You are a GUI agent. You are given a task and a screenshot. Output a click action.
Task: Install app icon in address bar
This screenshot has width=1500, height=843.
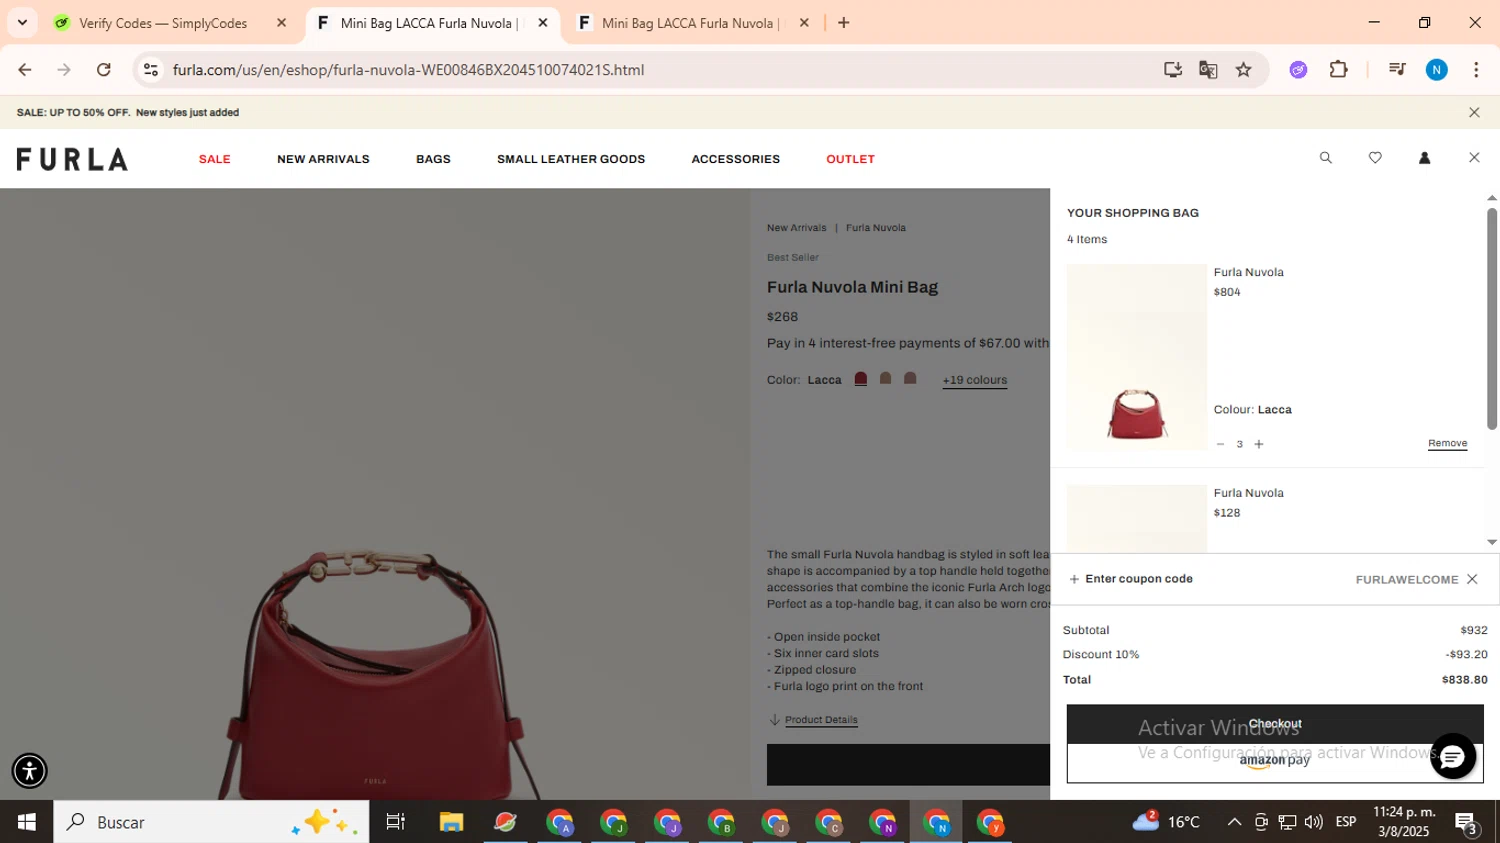(1172, 70)
